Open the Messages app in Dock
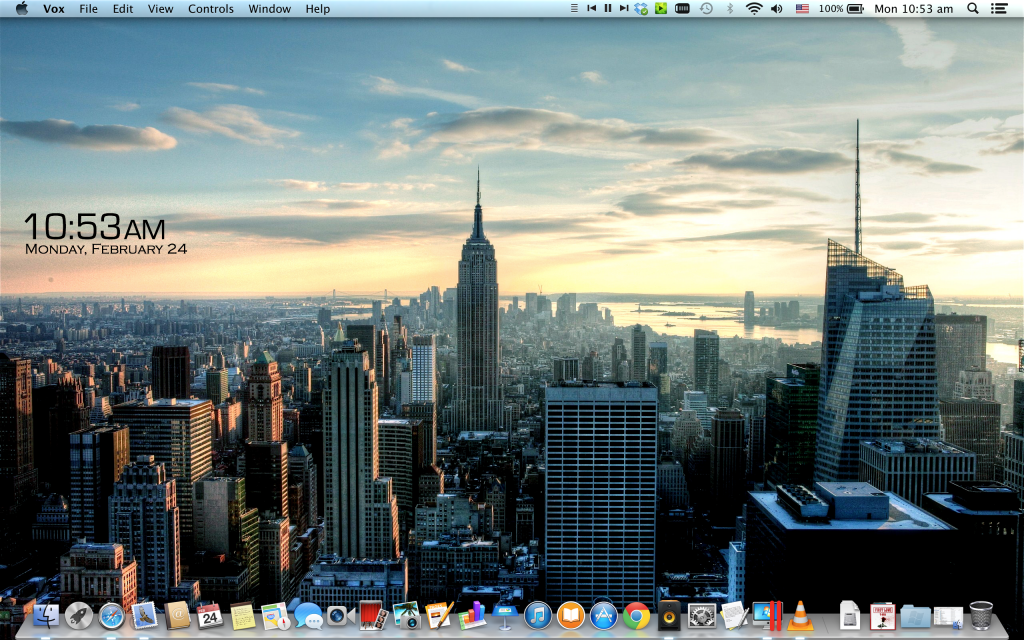Viewport: 1024px width, 640px height. click(x=307, y=615)
